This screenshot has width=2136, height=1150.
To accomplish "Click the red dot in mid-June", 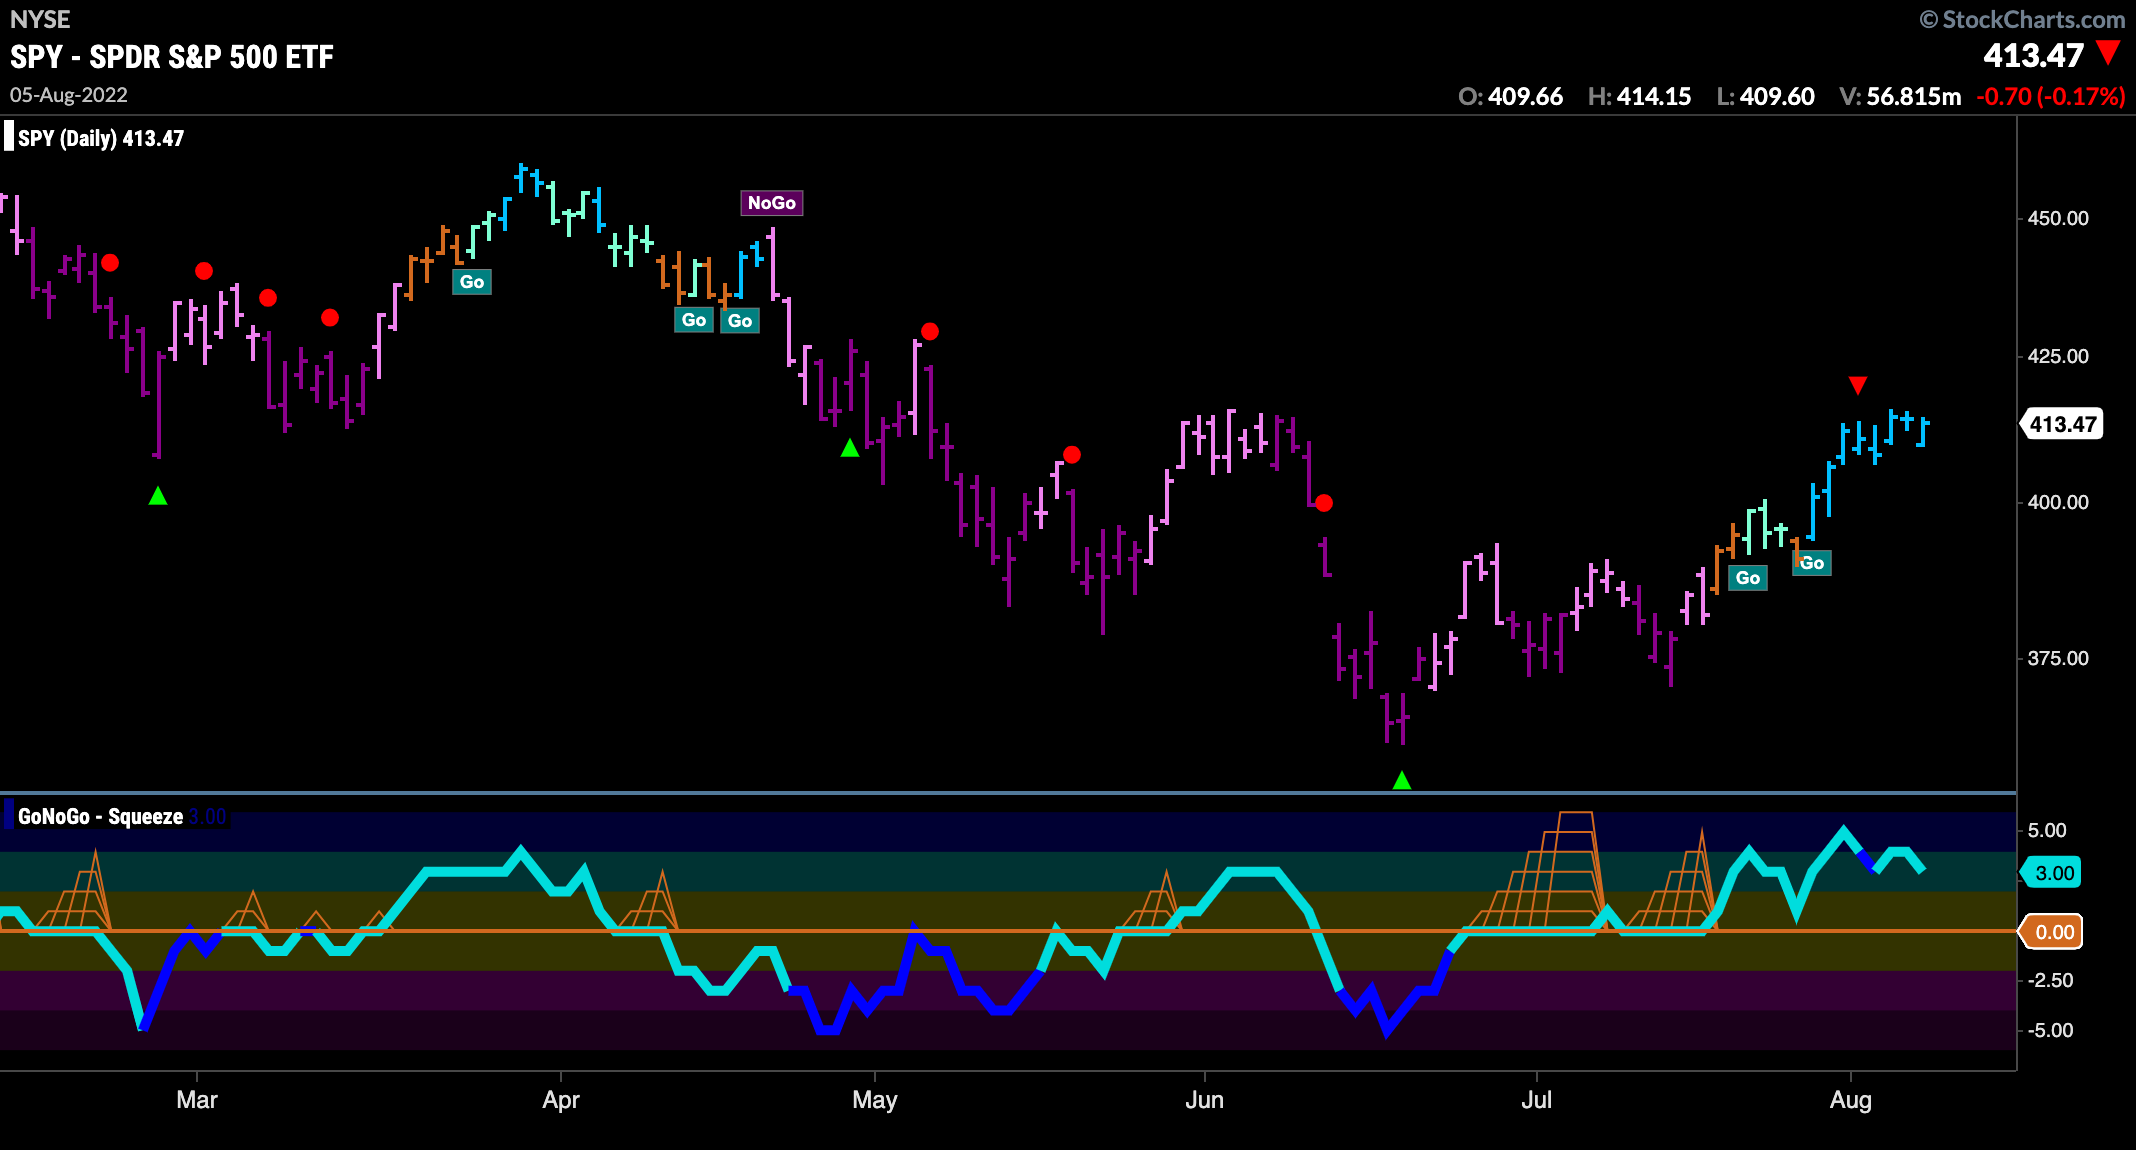I will tap(1324, 503).
